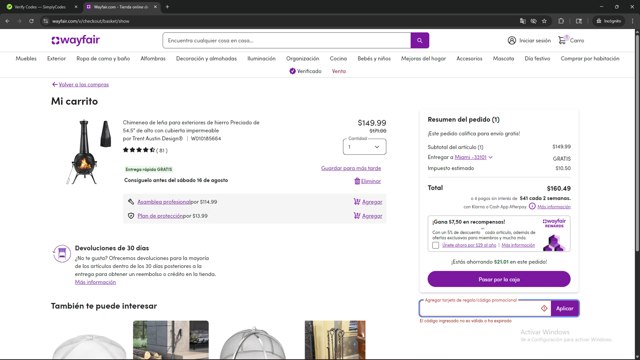Click the Eliminar link
The image size is (640, 360).
pyautogui.click(x=371, y=181)
